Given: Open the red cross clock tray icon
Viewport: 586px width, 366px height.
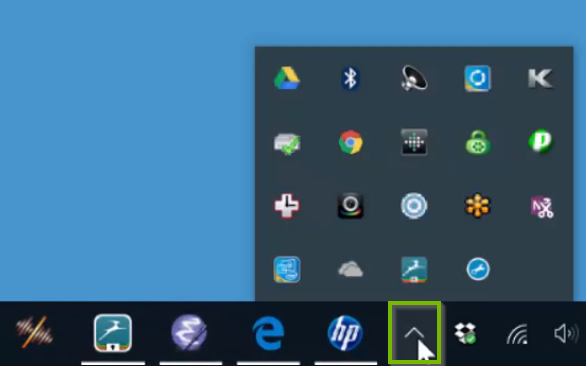Looking at the screenshot, I should tap(287, 206).
